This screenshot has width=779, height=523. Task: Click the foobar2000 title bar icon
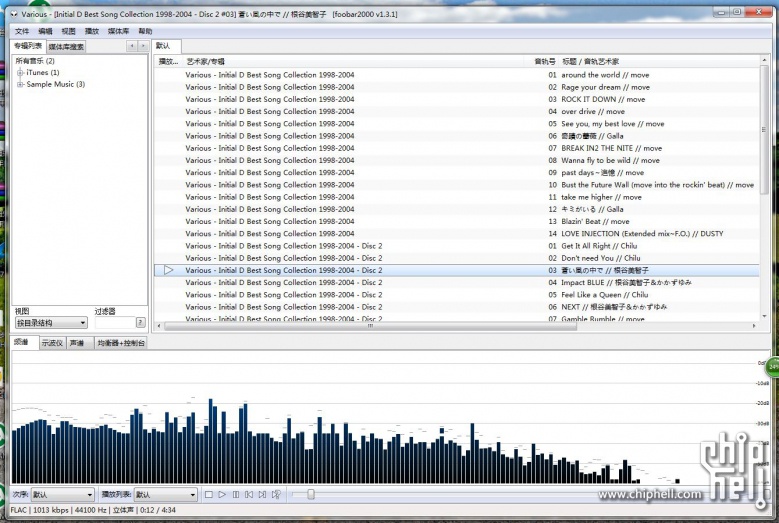coord(14,14)
